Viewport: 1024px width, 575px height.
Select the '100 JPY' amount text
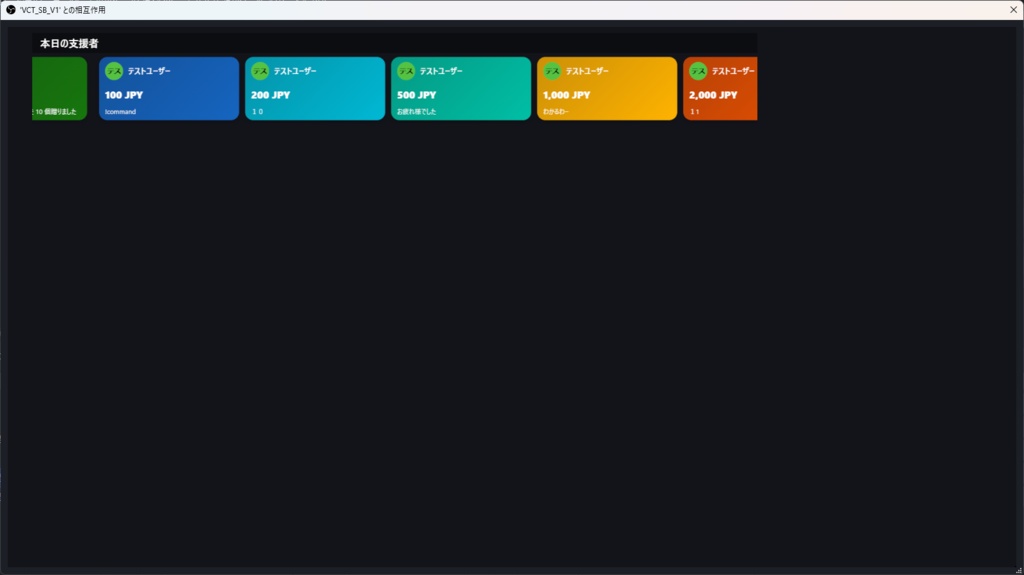[x=123, y=95]
